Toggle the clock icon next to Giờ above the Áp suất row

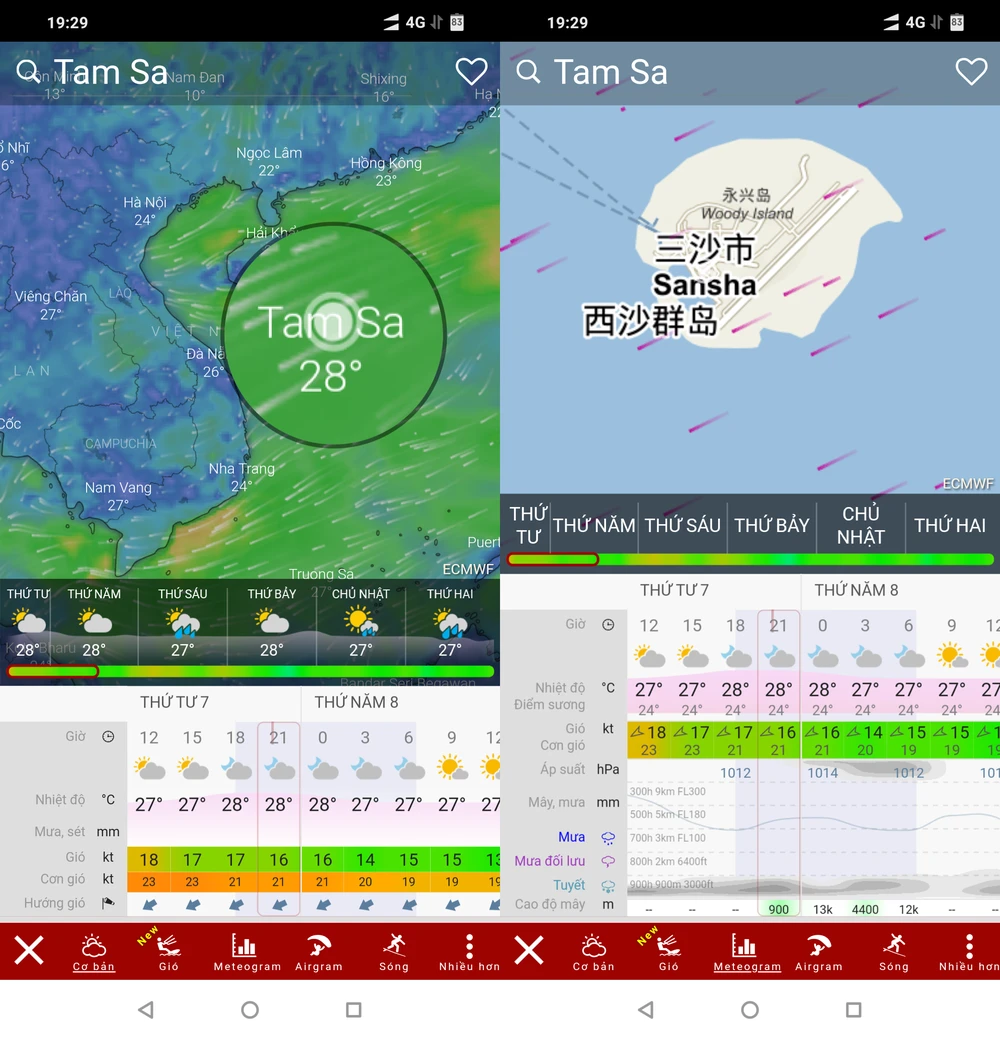pos(608,625)
